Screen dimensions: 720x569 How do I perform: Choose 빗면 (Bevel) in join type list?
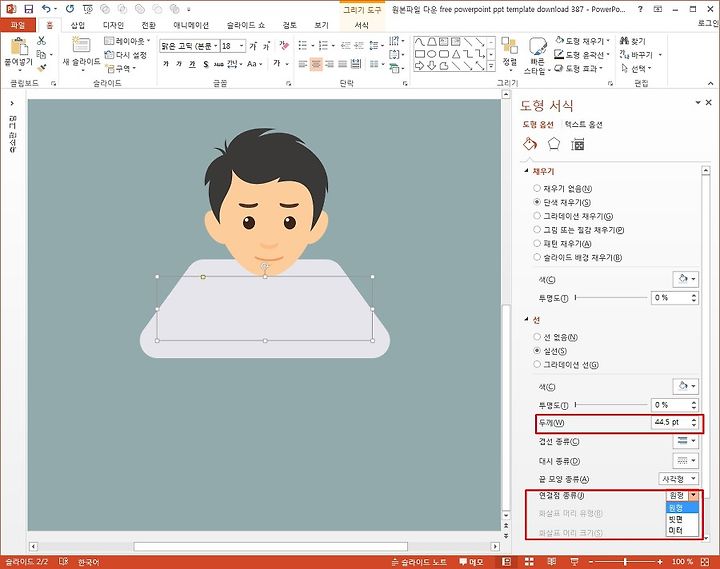click(682, 519)
